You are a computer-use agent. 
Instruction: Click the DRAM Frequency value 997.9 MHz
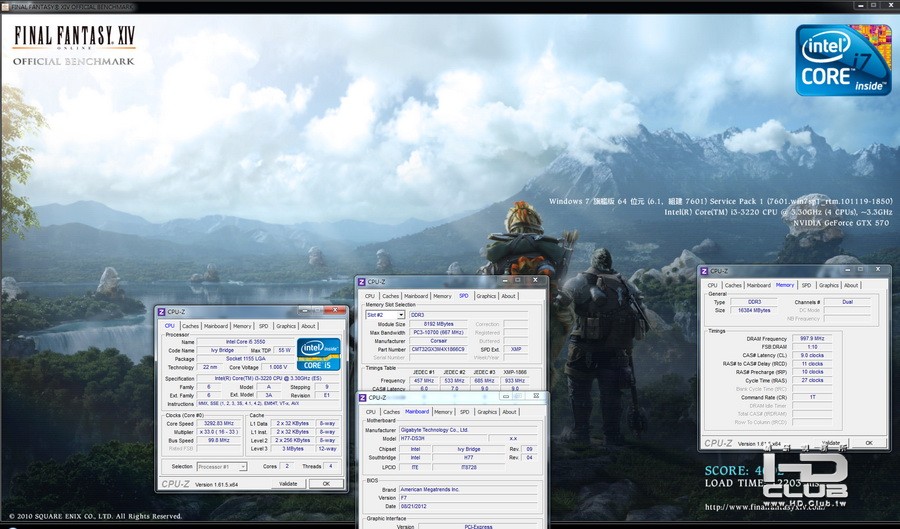pyautogui.click(x=812, y=339)
